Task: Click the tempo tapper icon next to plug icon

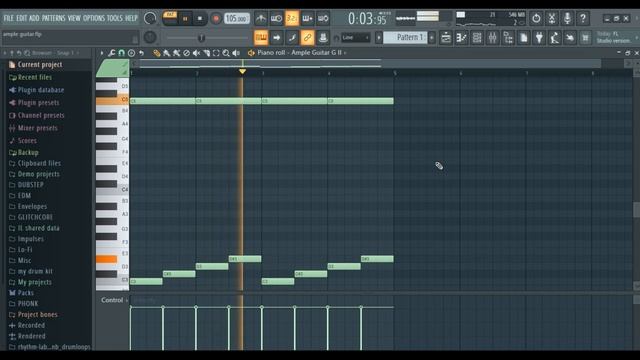Action: click(x=554, y=38)
